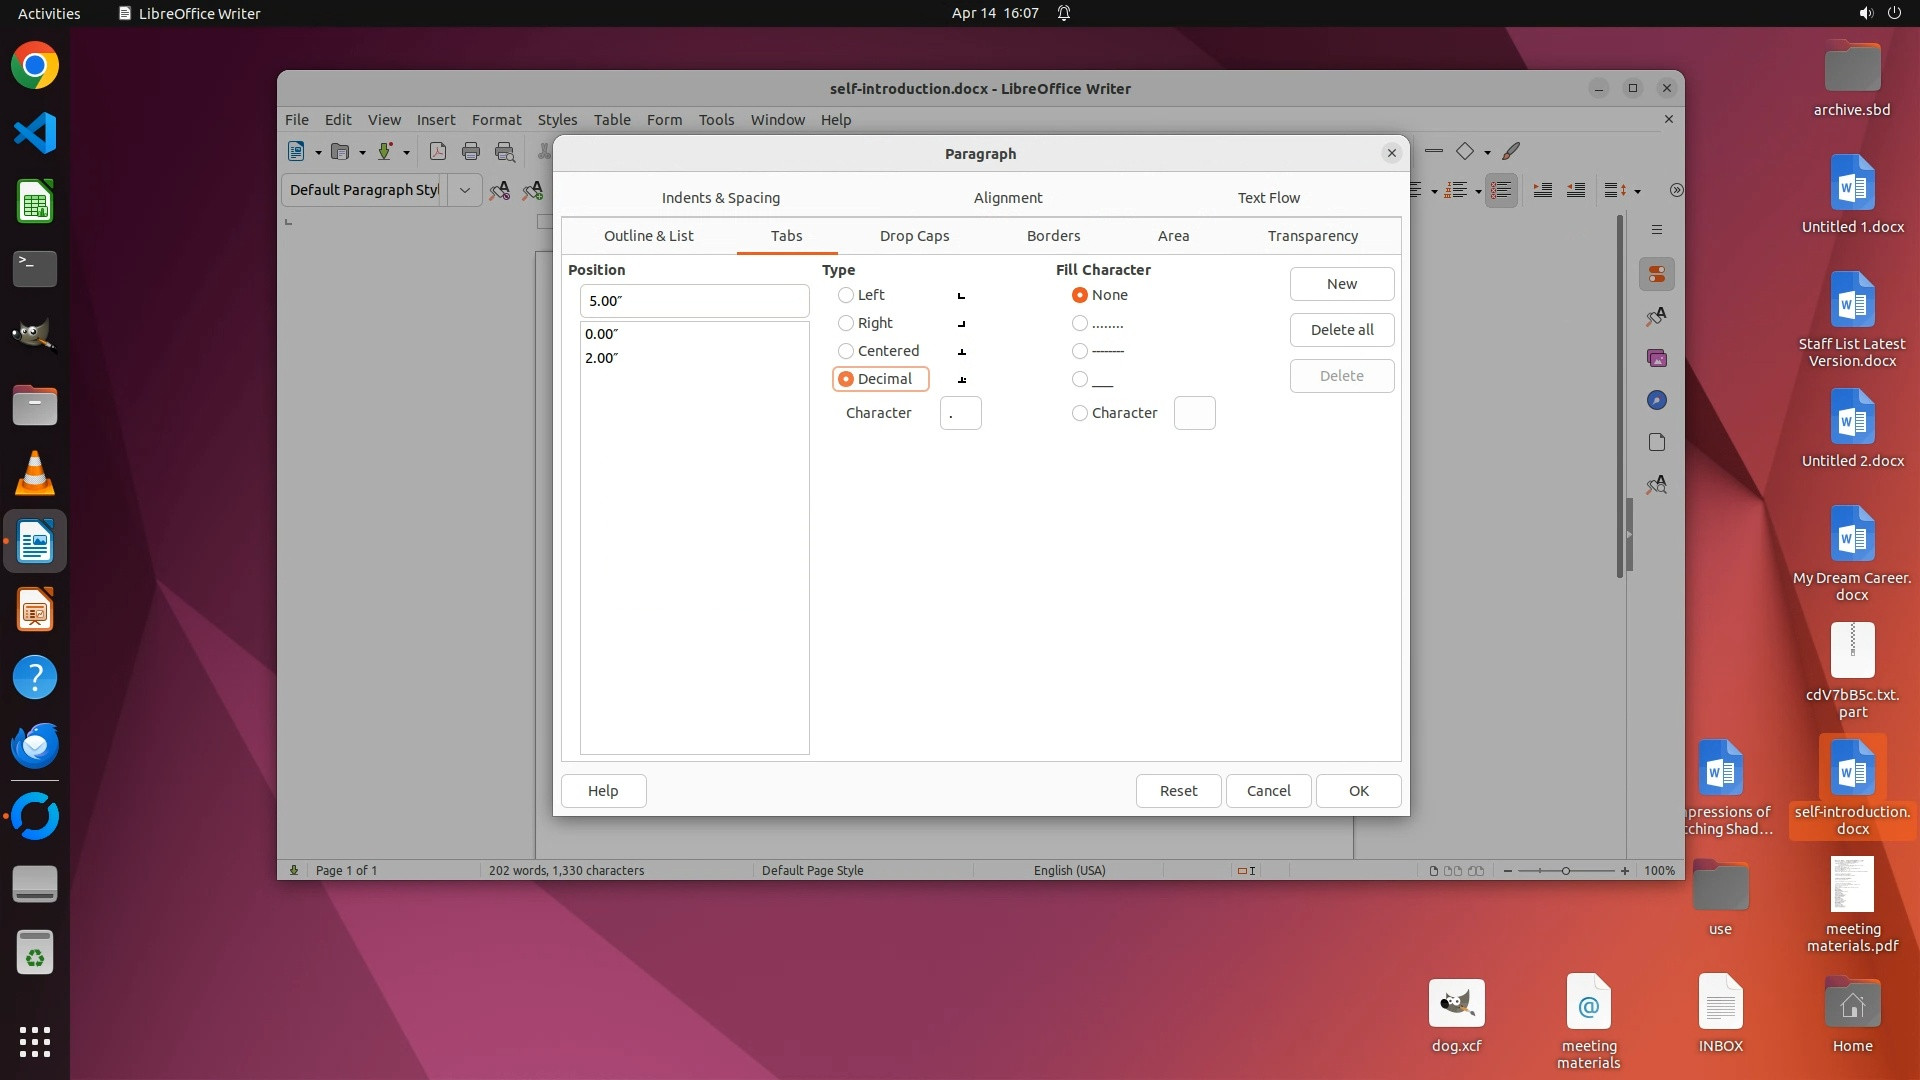The width and height of the screenshot is (1920, 1080).
Task: Expand the Default Paragraph Style dropdown
Action: tap(464, 190)
